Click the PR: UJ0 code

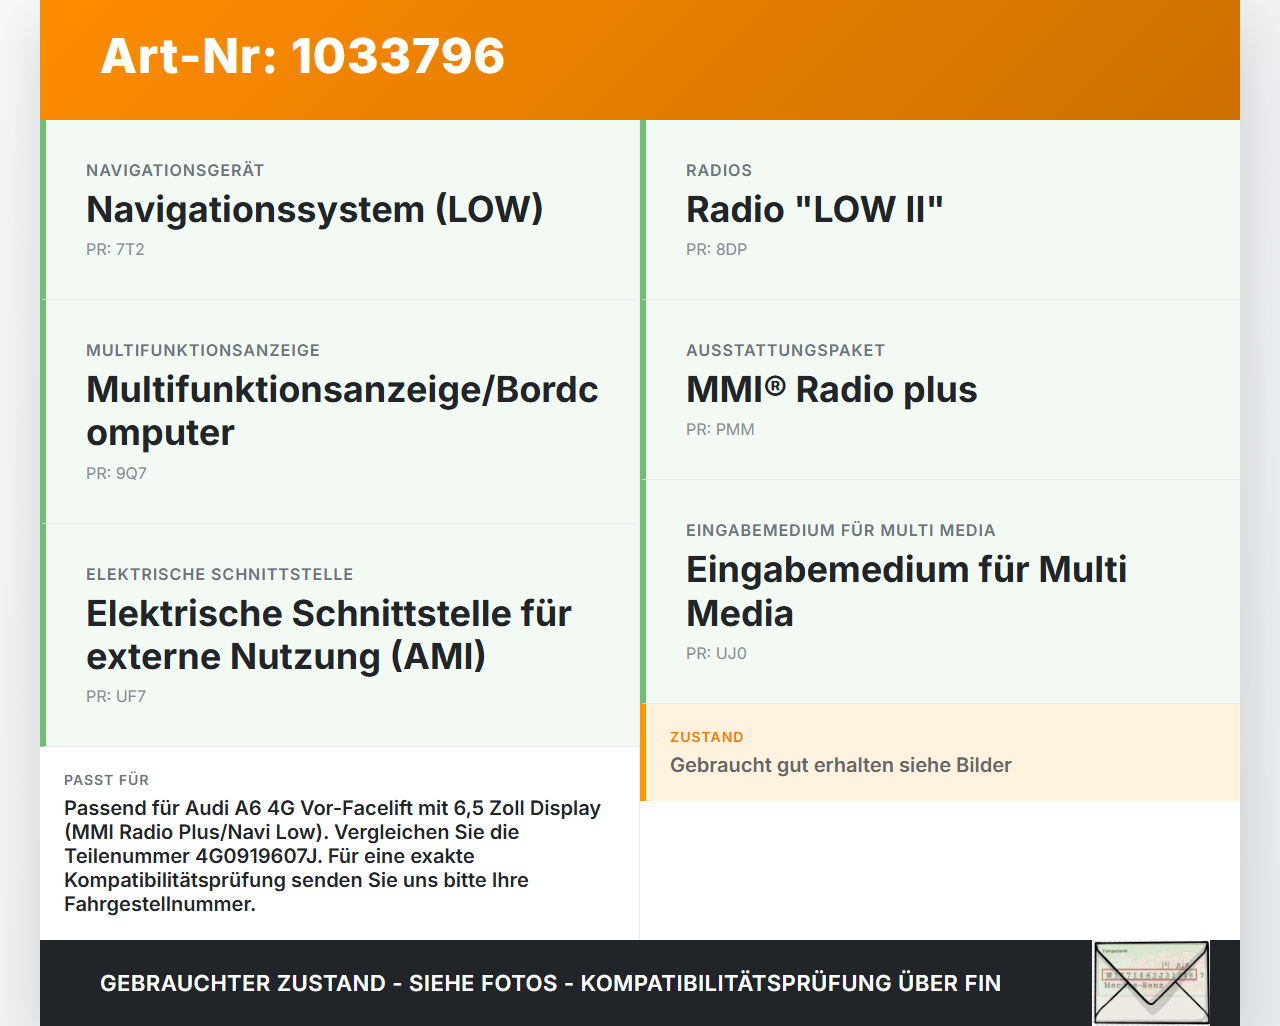(x=716, y=653)
